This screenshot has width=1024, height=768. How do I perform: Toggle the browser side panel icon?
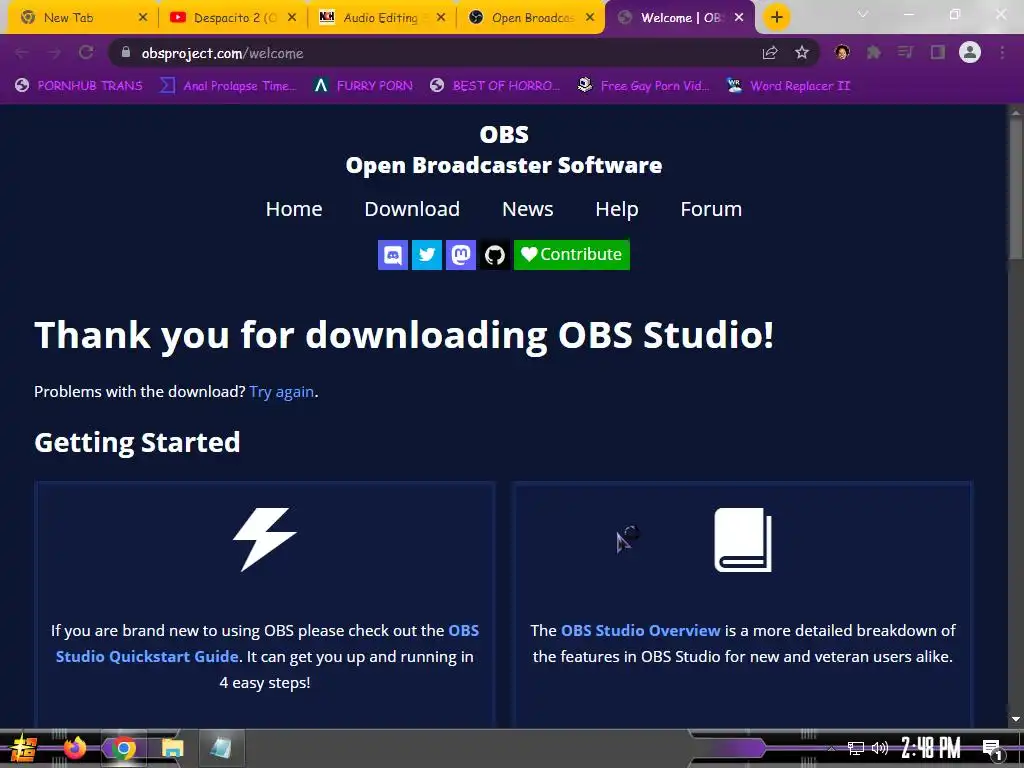click(938, 52)
